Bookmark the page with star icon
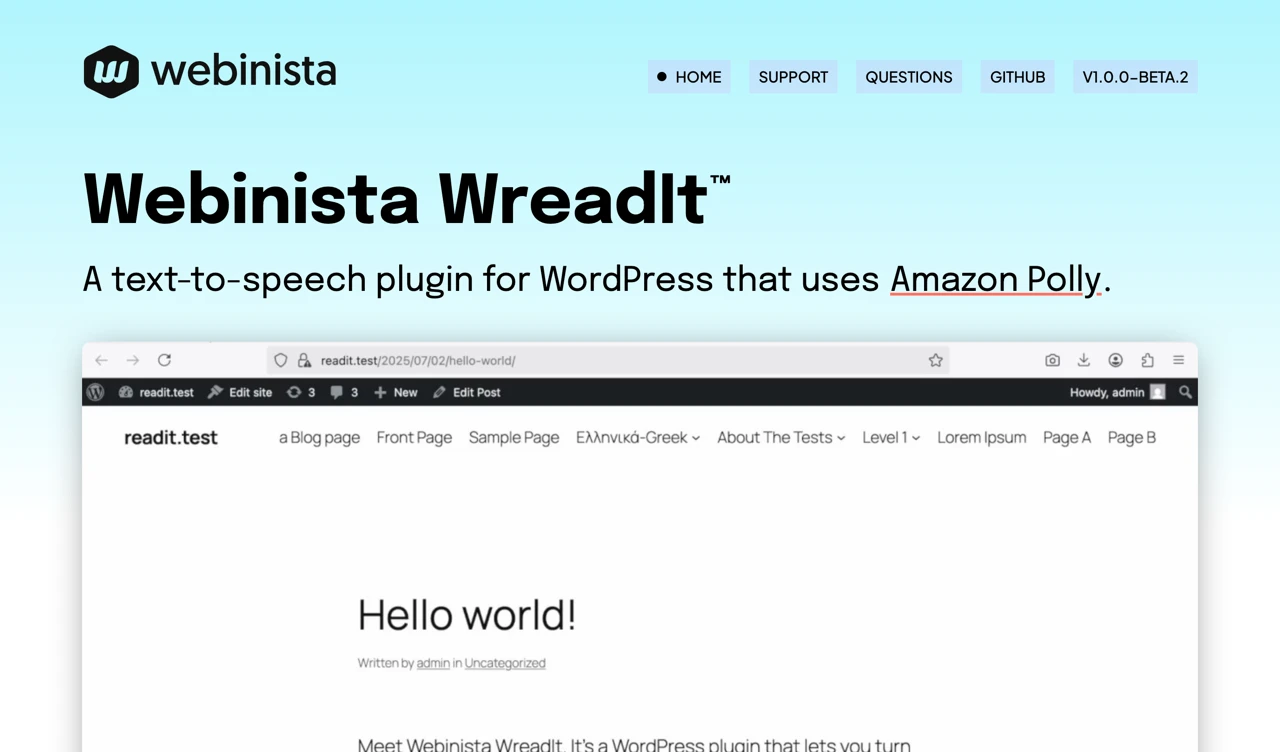1280x752 pixels. coord(935,360)
